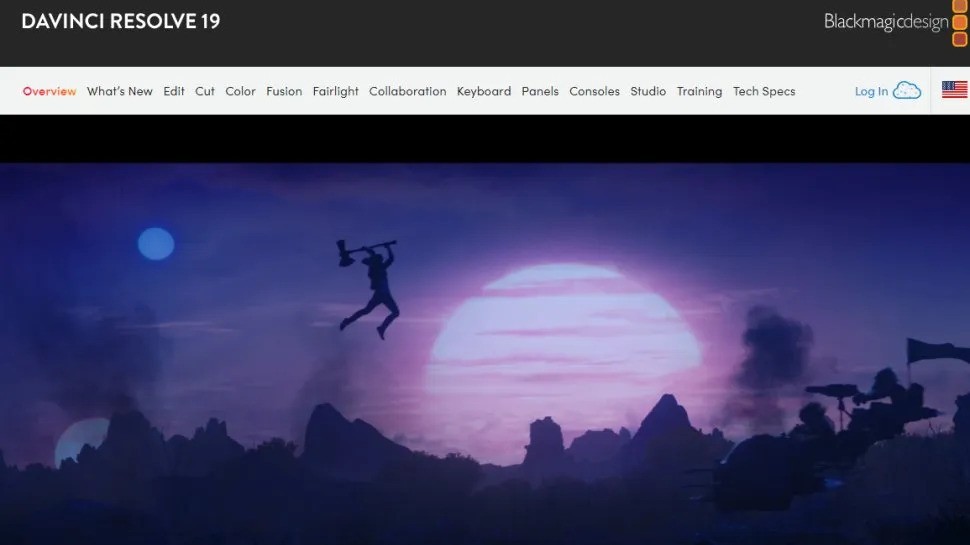View the Tech Specs page

[764, 91]
